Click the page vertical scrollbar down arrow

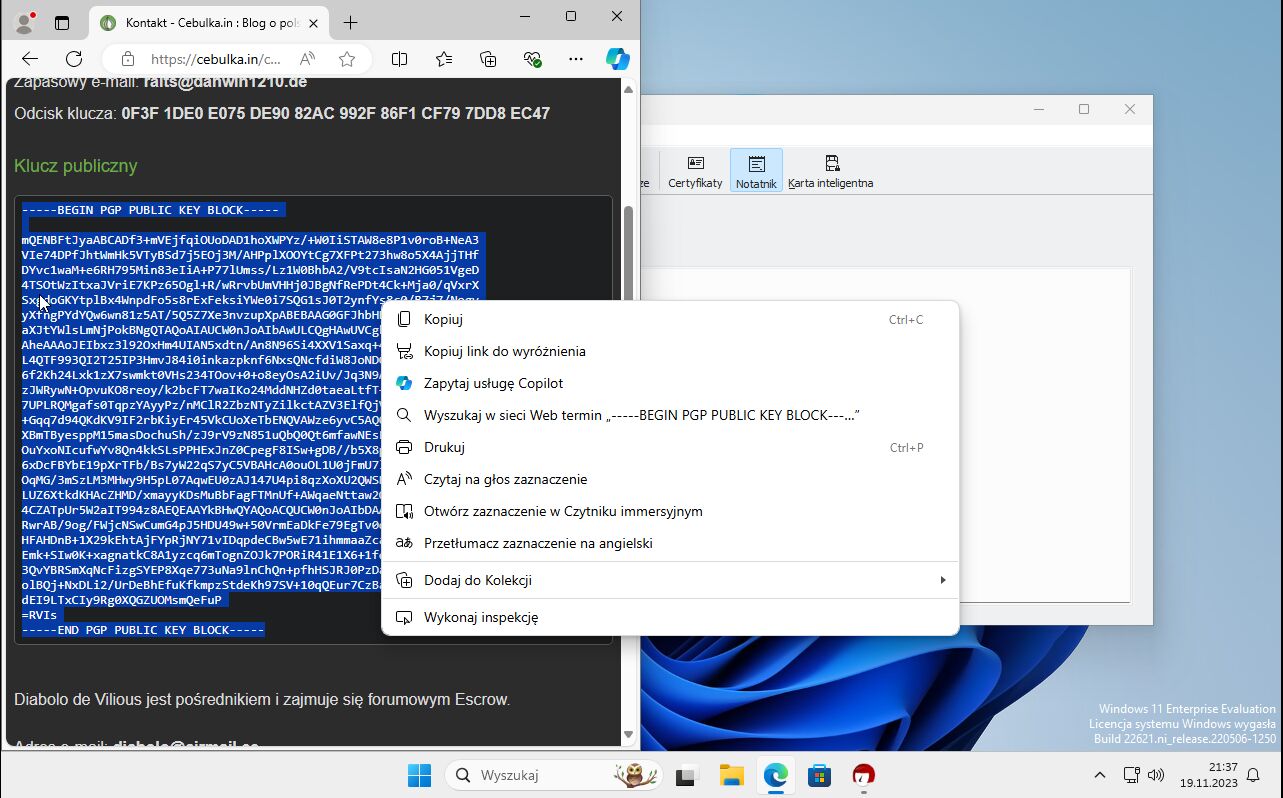(x=628, y=735)
